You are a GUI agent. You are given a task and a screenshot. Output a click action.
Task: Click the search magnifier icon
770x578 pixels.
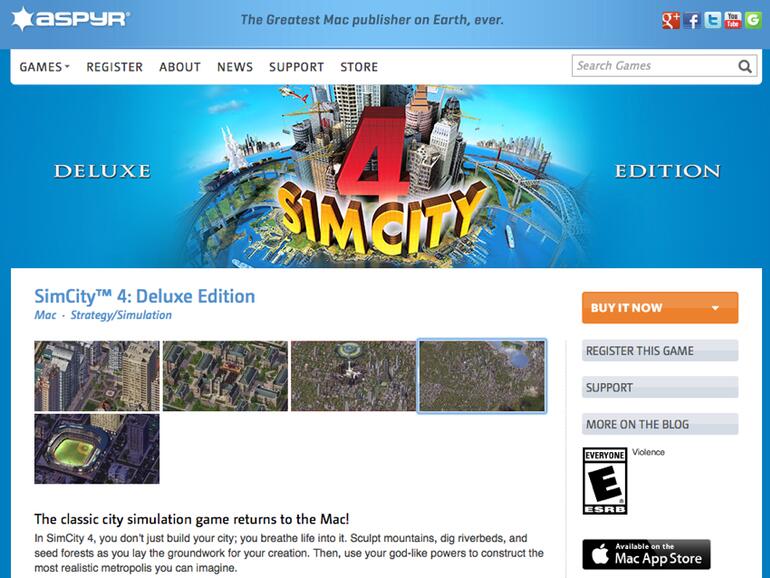coord(745,66)
